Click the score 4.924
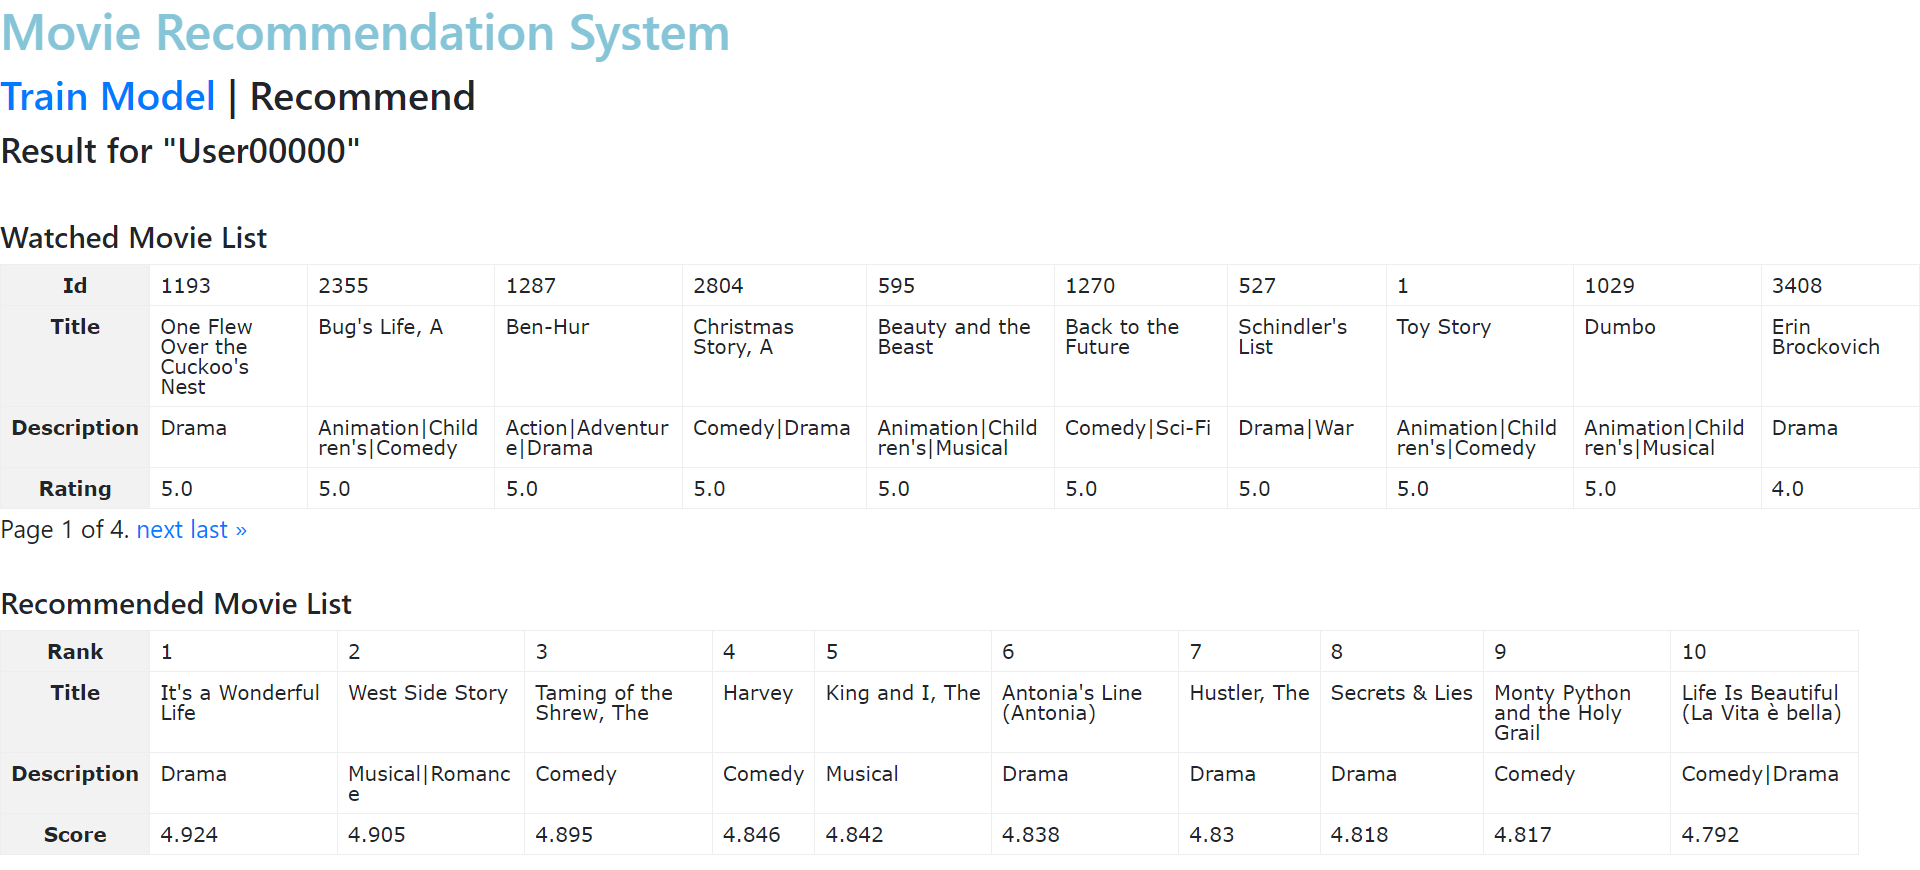 [189, 835]
